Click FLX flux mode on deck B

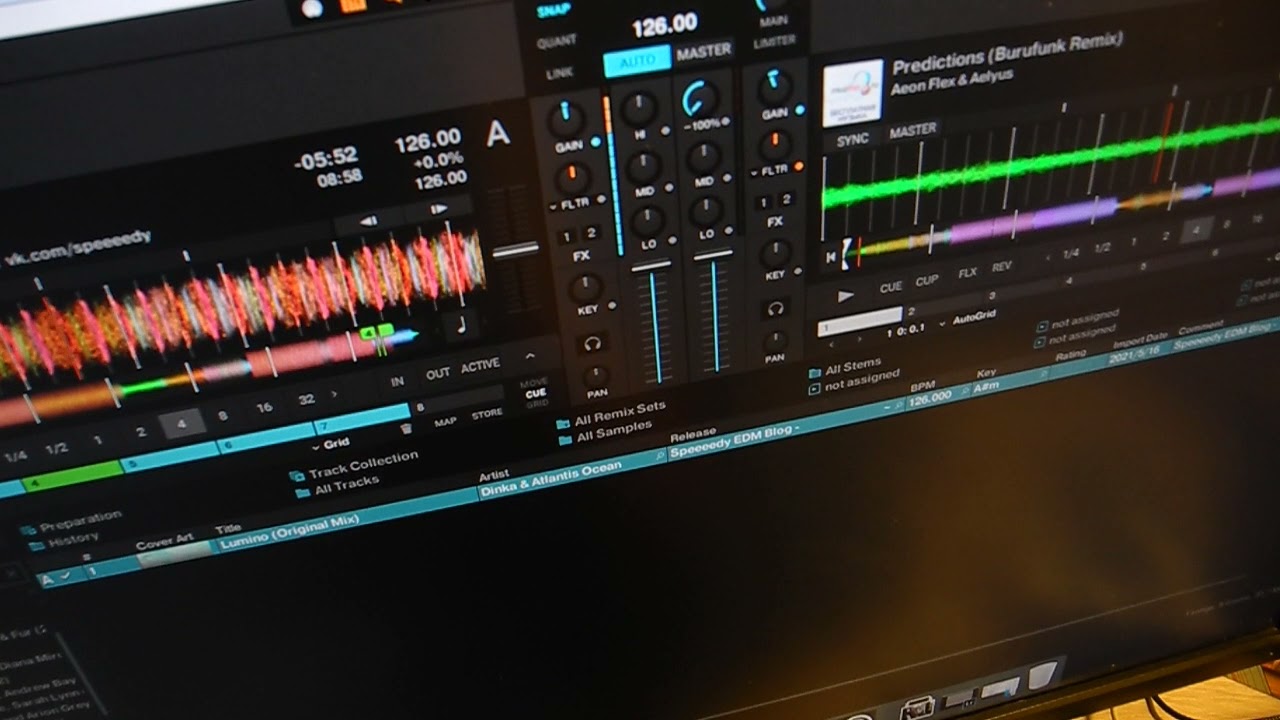tap(967, 274)
